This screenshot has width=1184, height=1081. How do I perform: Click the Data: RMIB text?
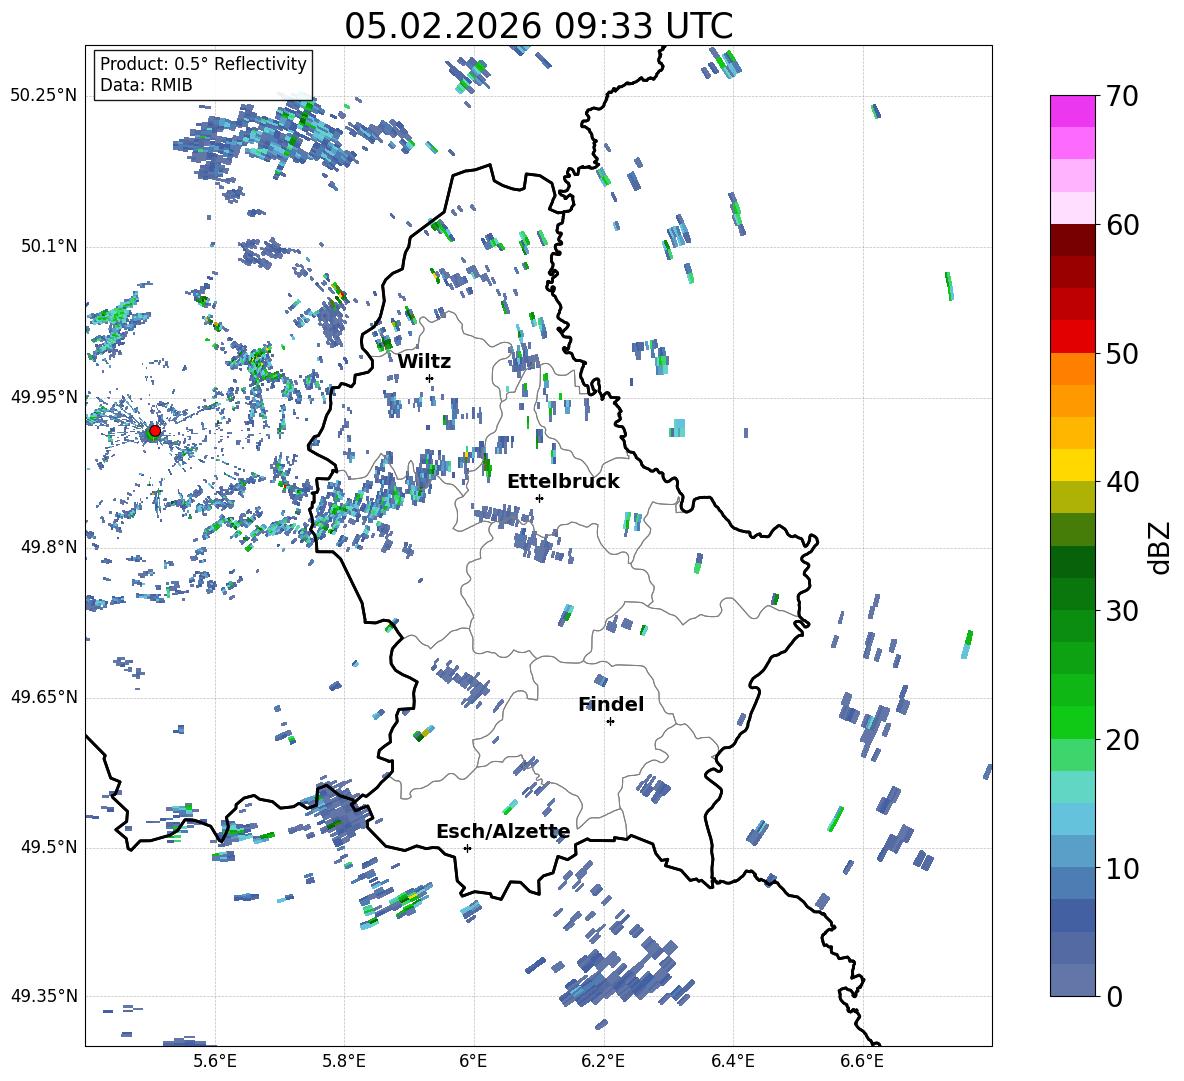[146, 85]
